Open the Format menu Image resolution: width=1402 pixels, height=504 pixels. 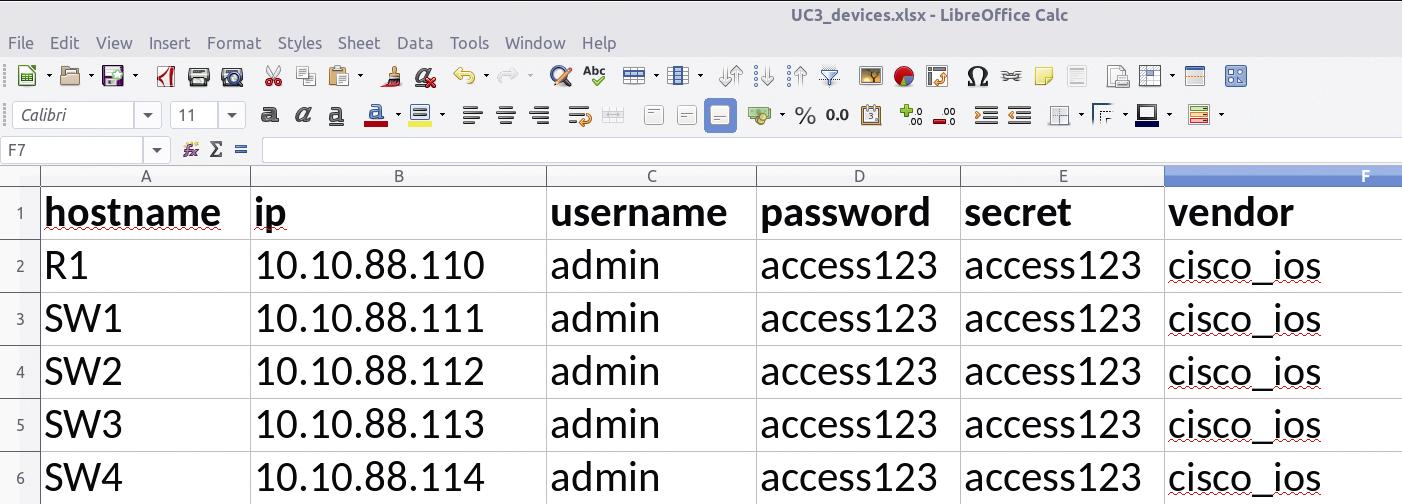click(233, 43)
